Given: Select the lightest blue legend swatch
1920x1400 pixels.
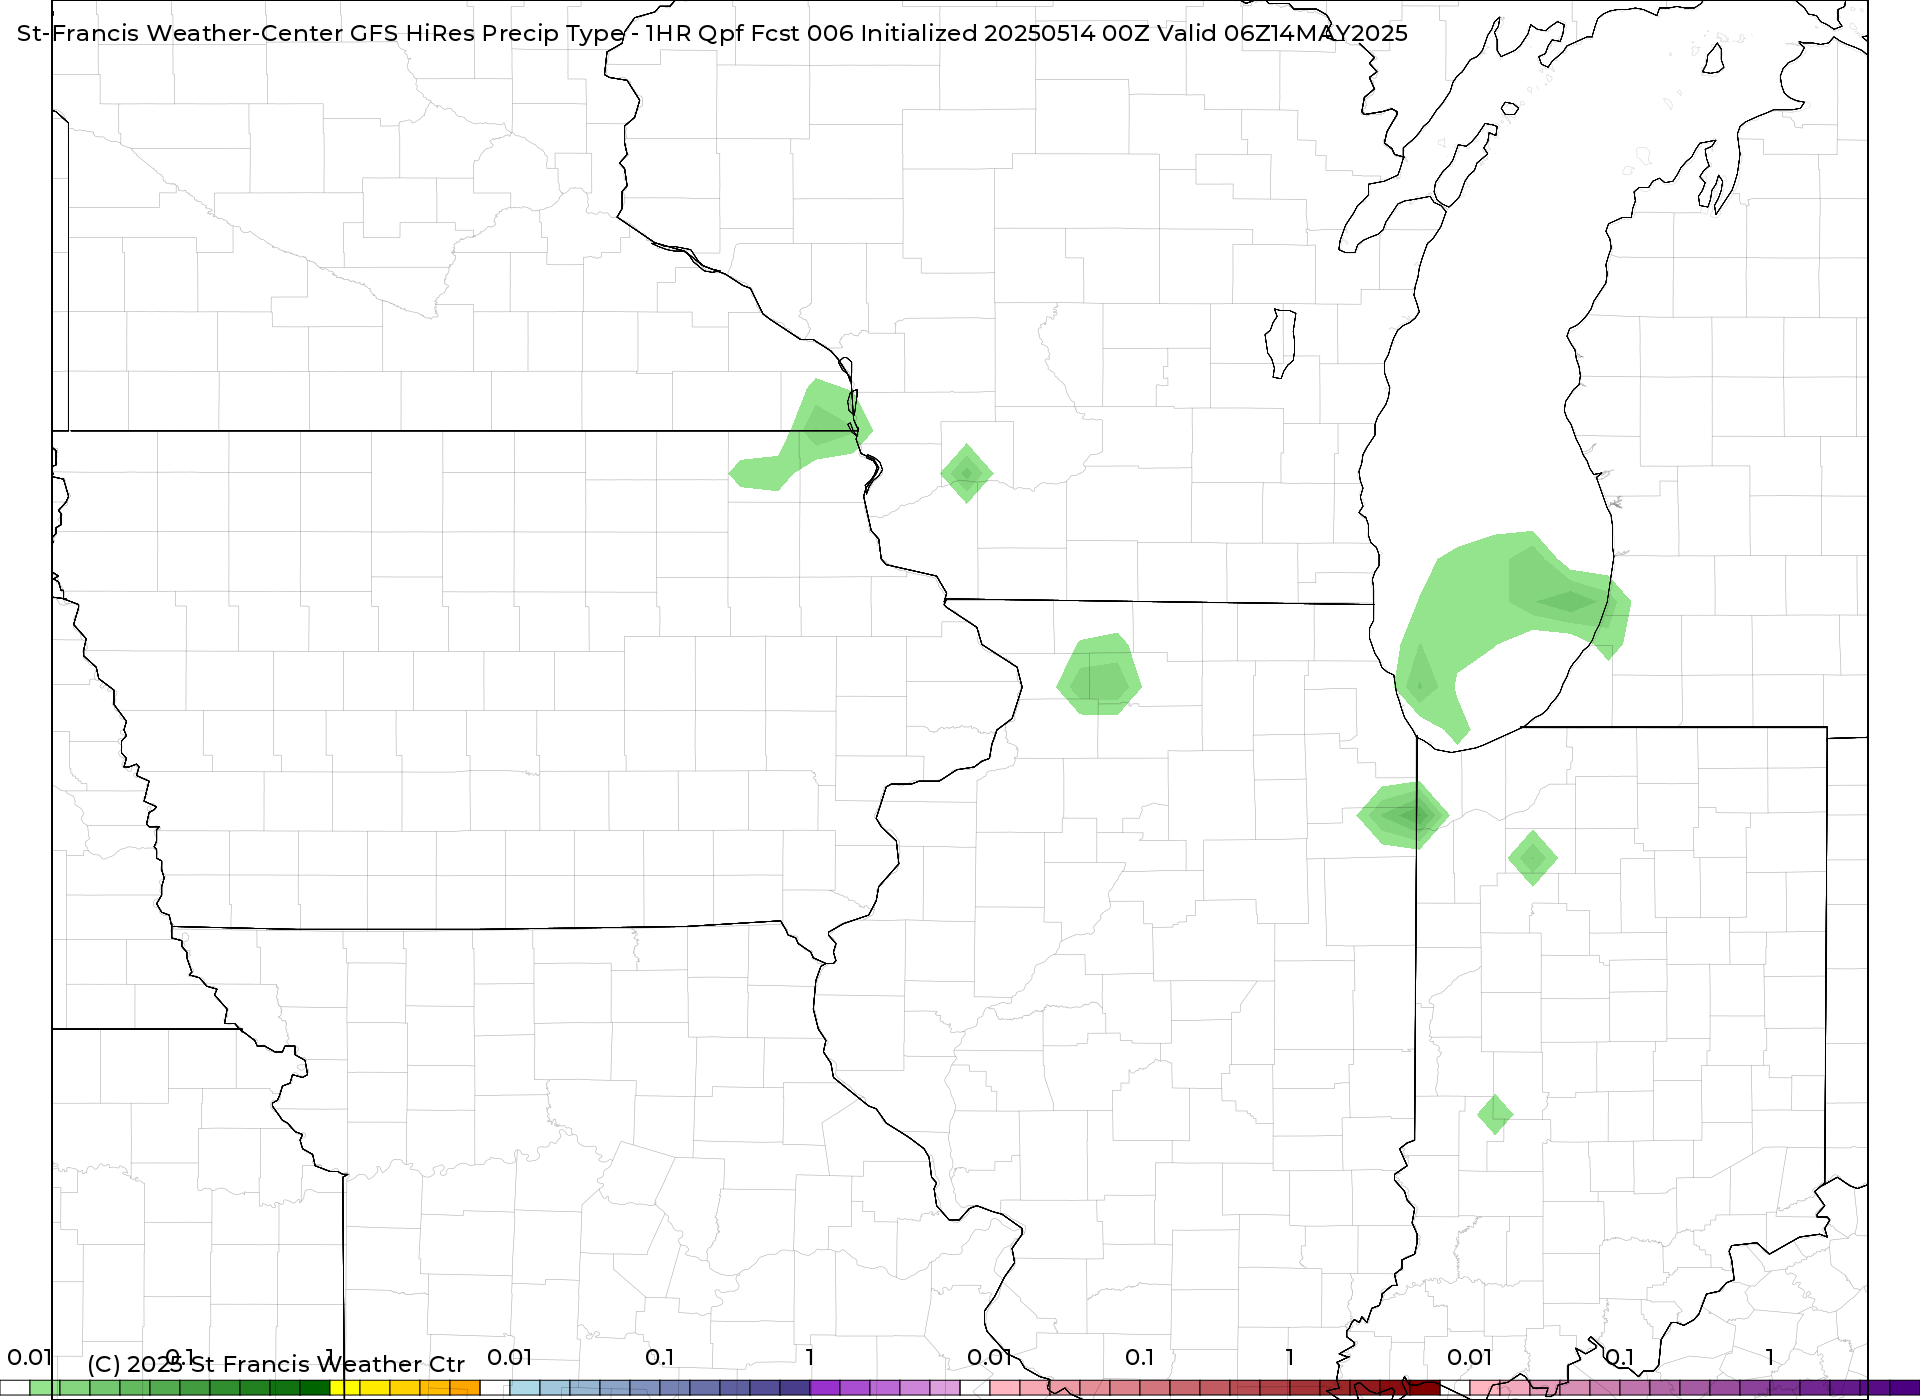Looking at the screenshot, I should tap(525, 1388).
